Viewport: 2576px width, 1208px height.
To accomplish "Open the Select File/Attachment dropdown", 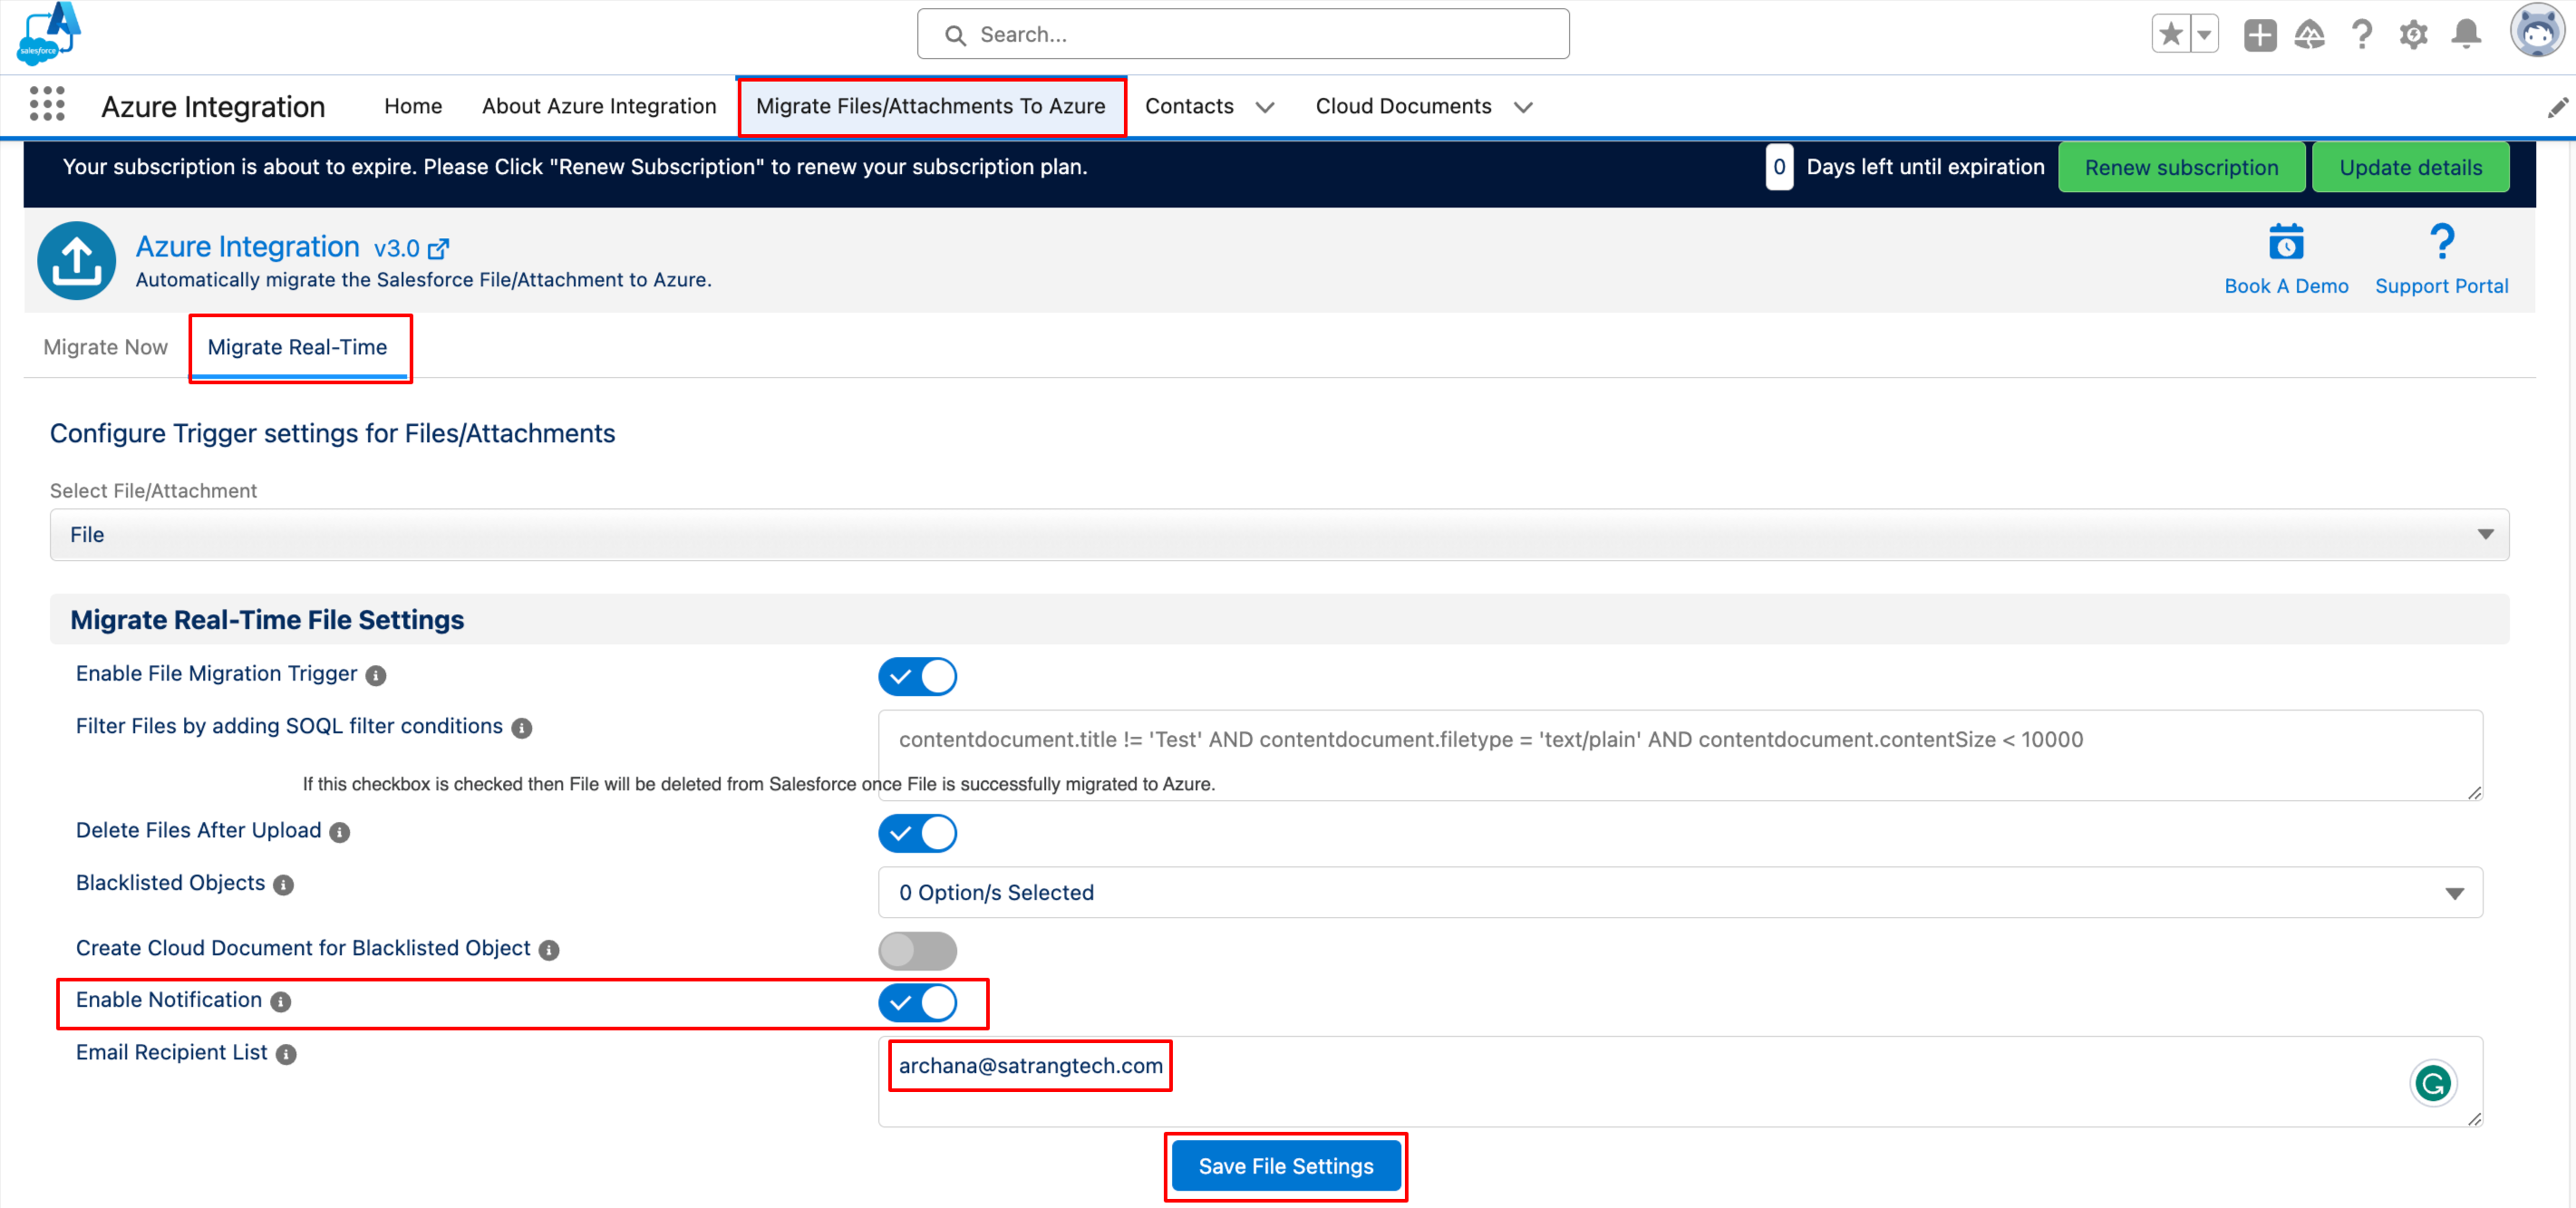I will (x=1279, y=535).
